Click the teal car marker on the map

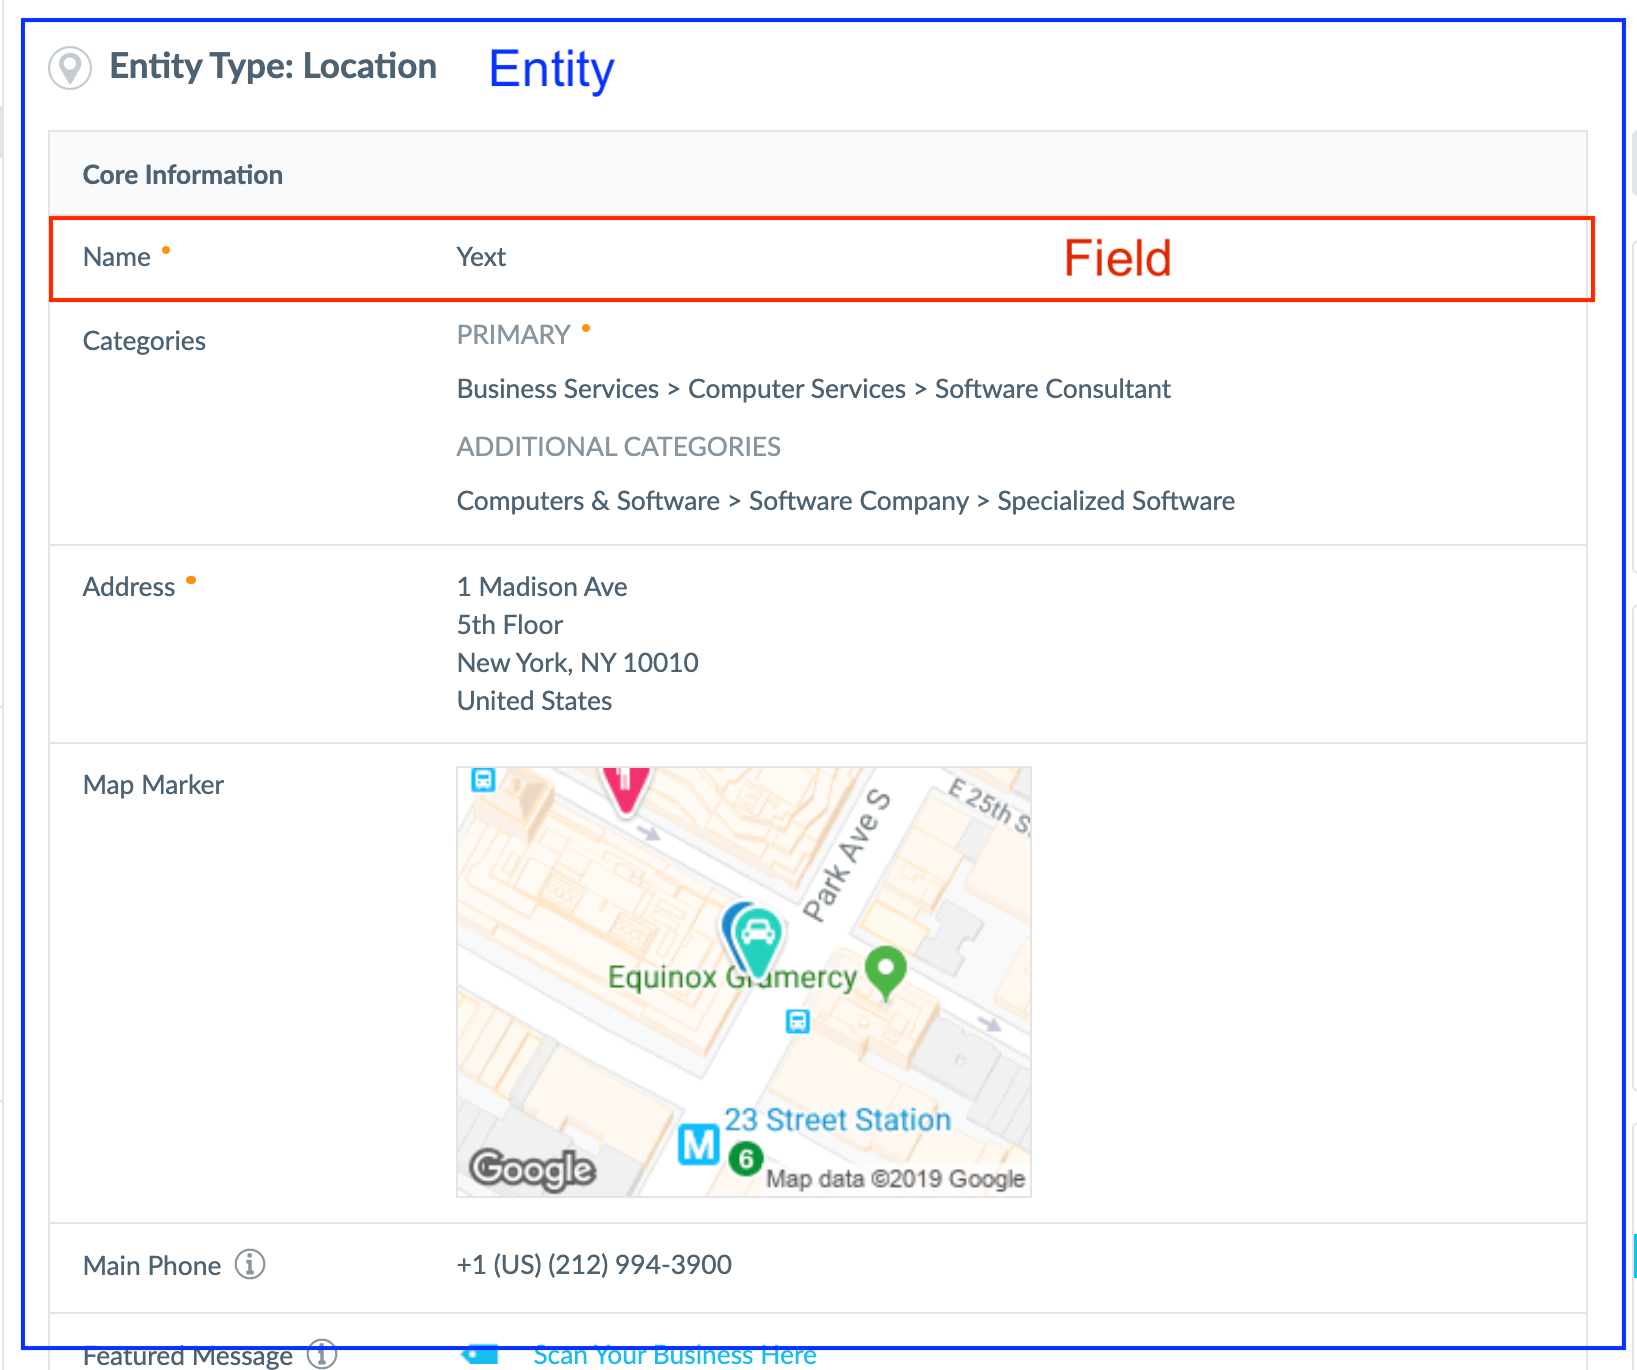tap(756, 941)
